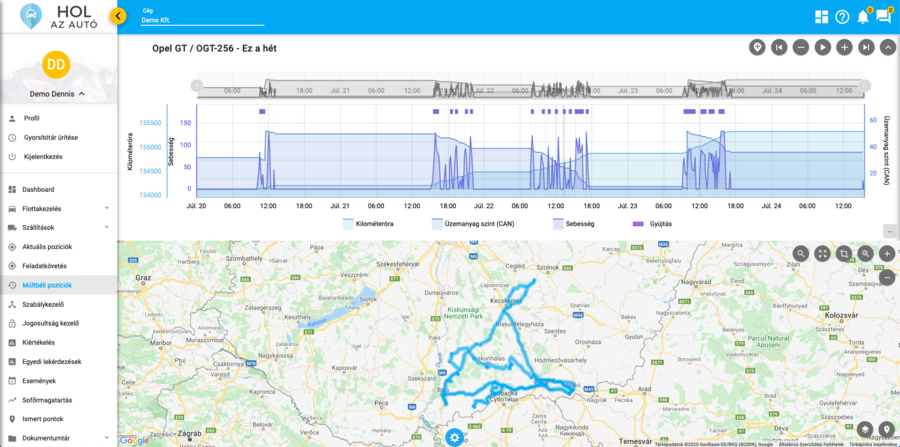This screenshot has height=447, width=900.
Task: Click the add location pin button
Action: pyautogui.click(x=758, y=47)
